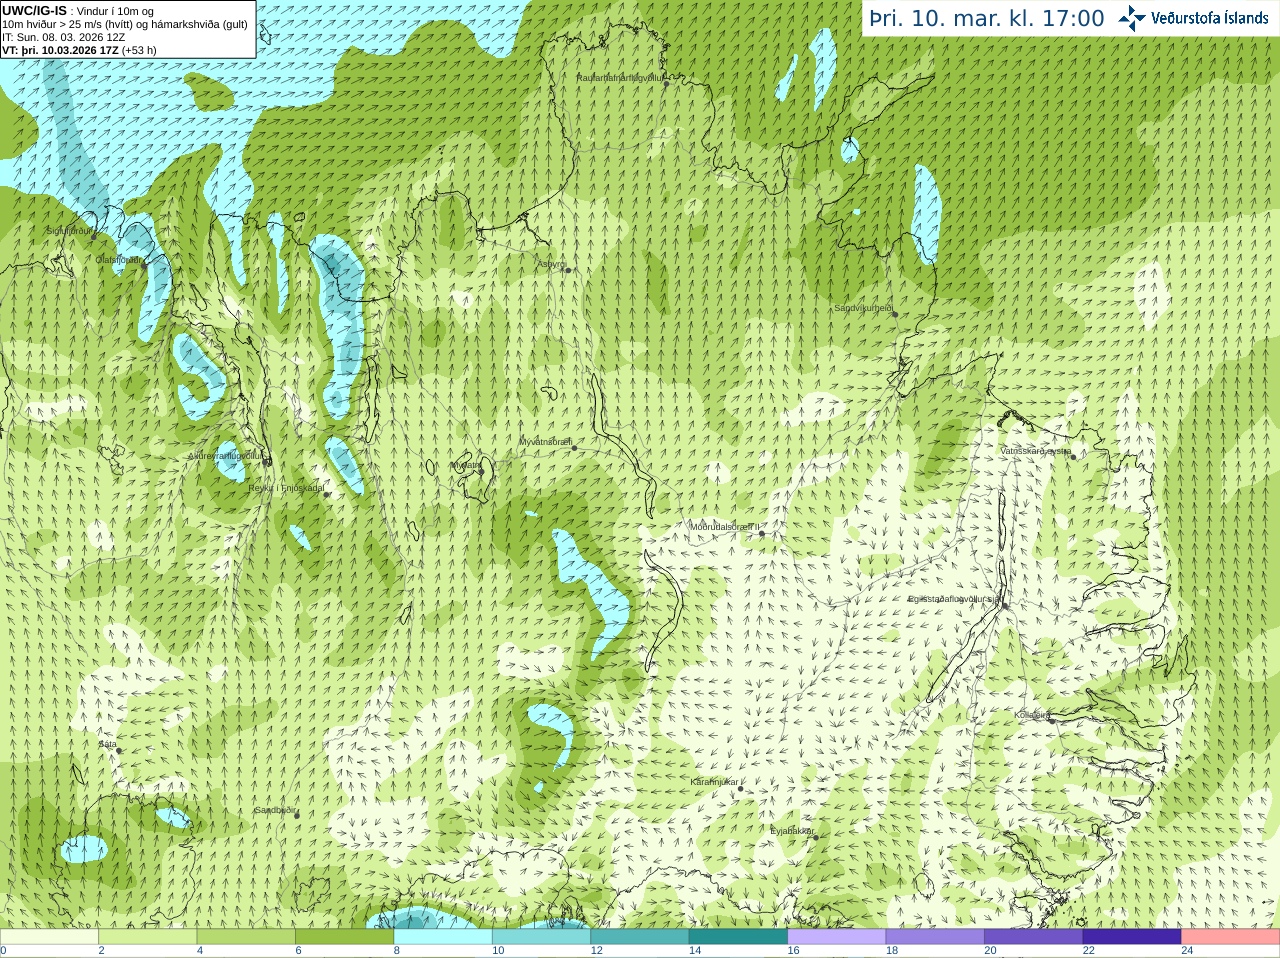Click the legend scale number 6
Image resolution: width=1280 pixels, height=958 pixels.
click(x=298, y=951)
